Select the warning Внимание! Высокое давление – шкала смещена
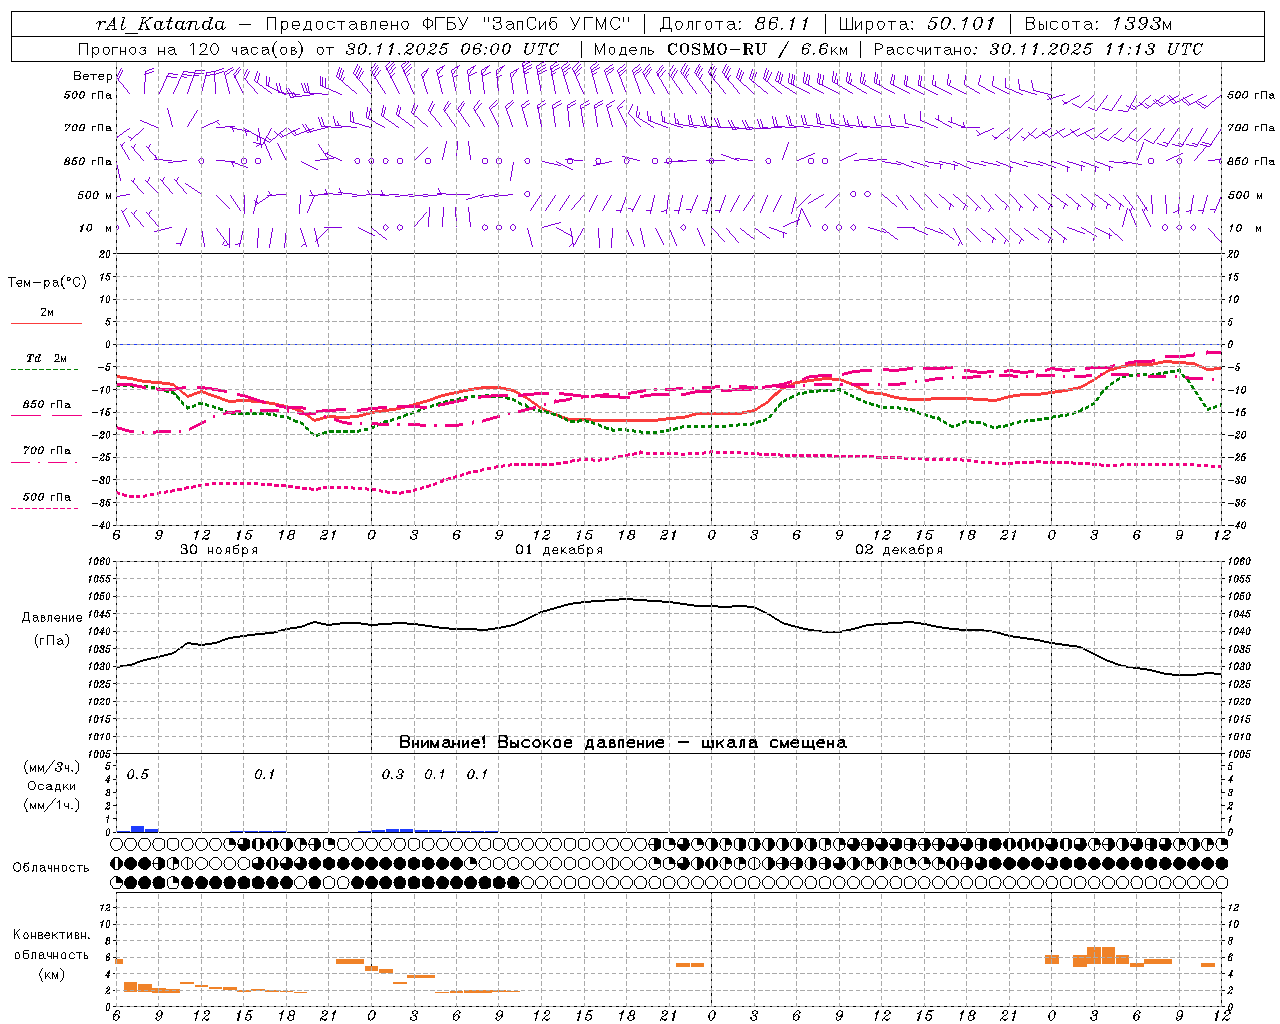This screenshot has height=1024, width=1280. coord(623,743)
